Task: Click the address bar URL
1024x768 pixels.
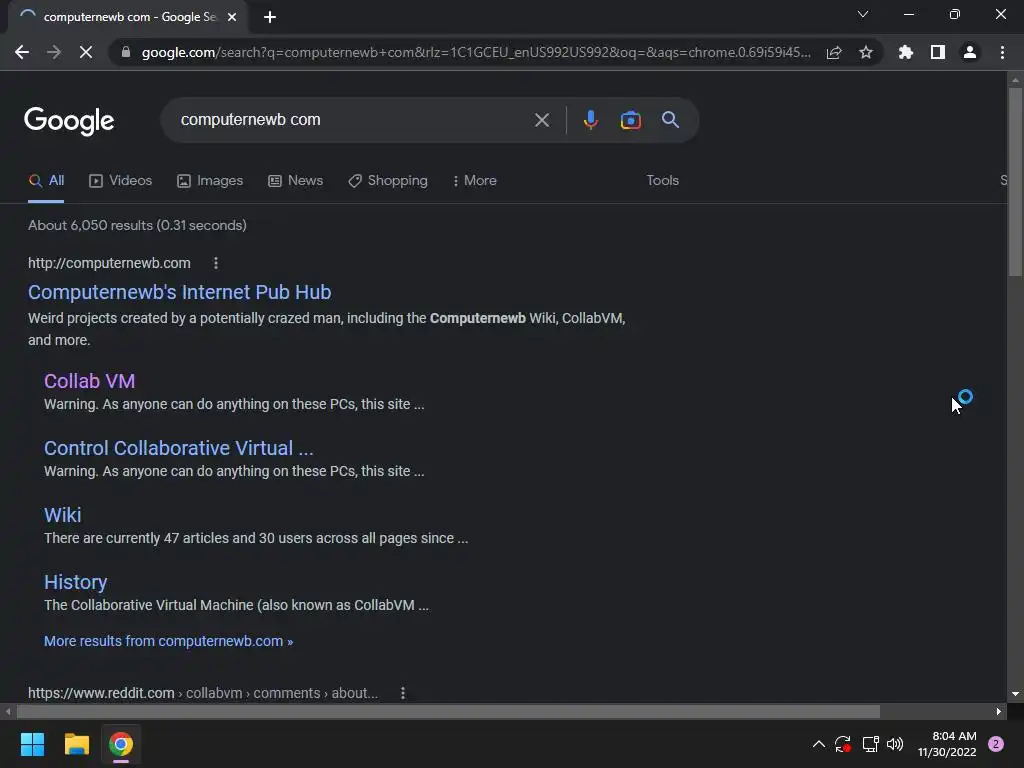Action: tap(476, 52)
